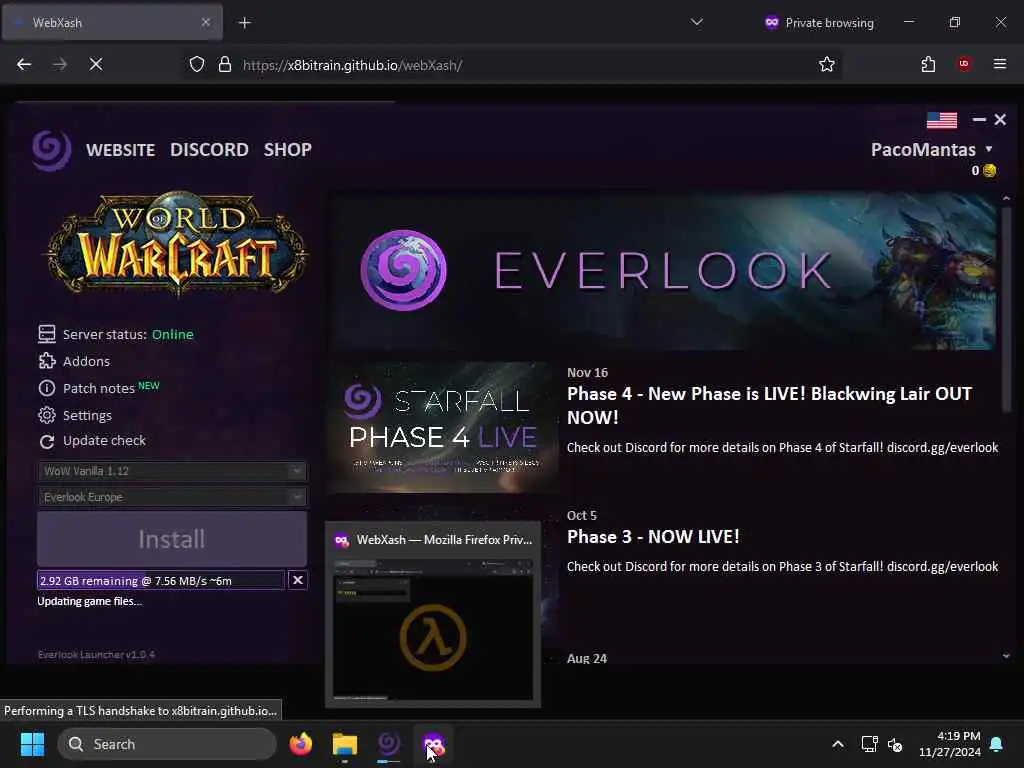Bookmark this page with the star icon
The width and height of the screenshot is (1024, 768).
(827, 65)
